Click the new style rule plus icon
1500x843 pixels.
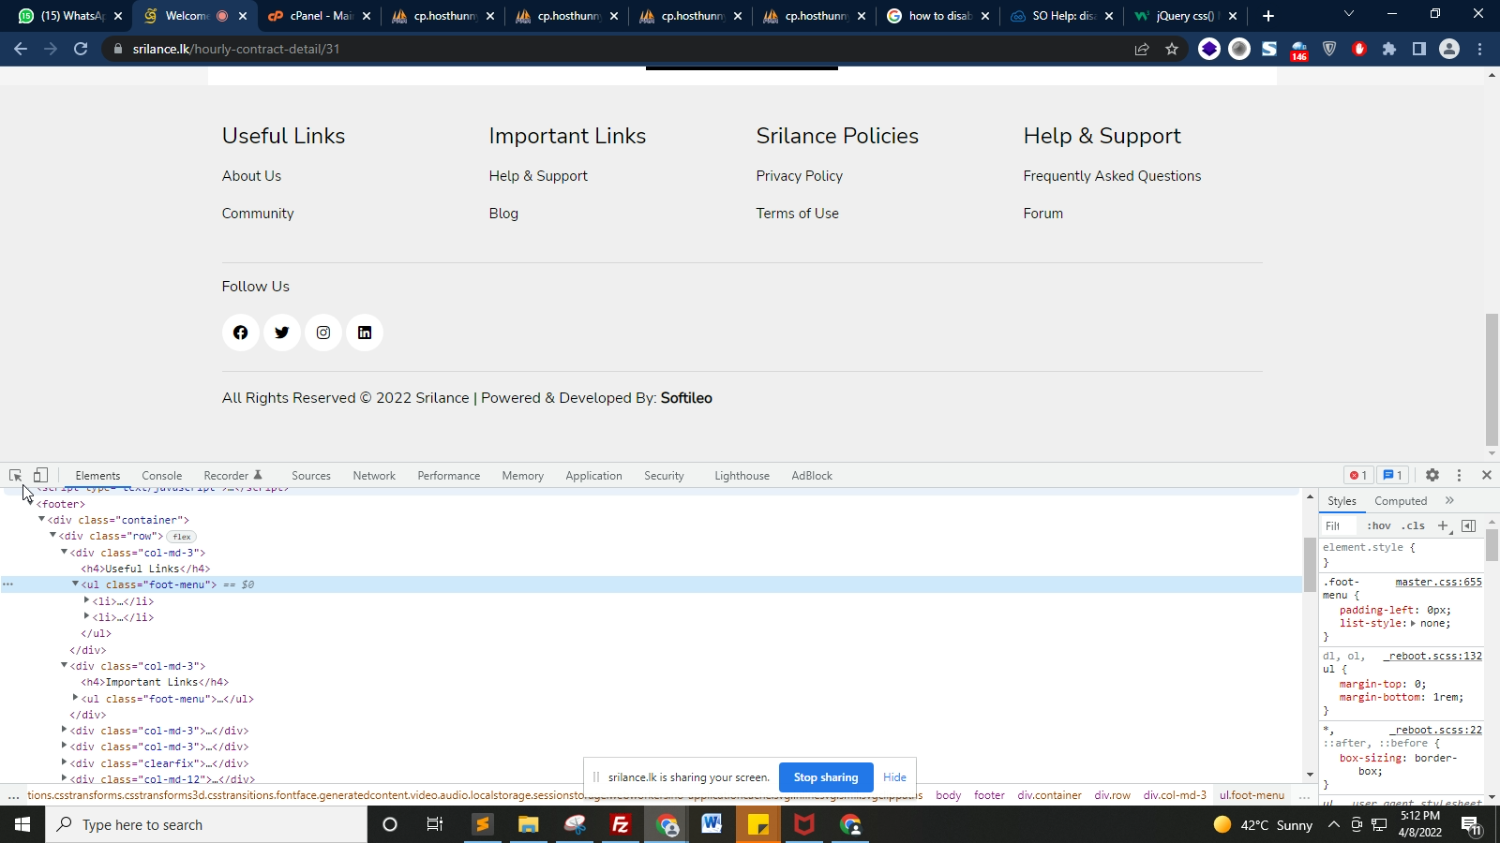[x=1442, y=526]
